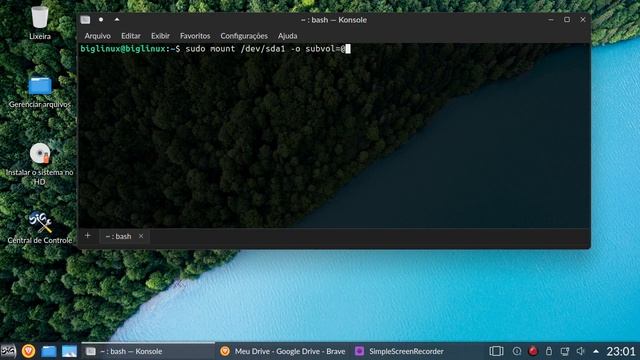This screenshot has height=360, width=640.
Task: Click the notifications tray icon
Action: (517, 351)
